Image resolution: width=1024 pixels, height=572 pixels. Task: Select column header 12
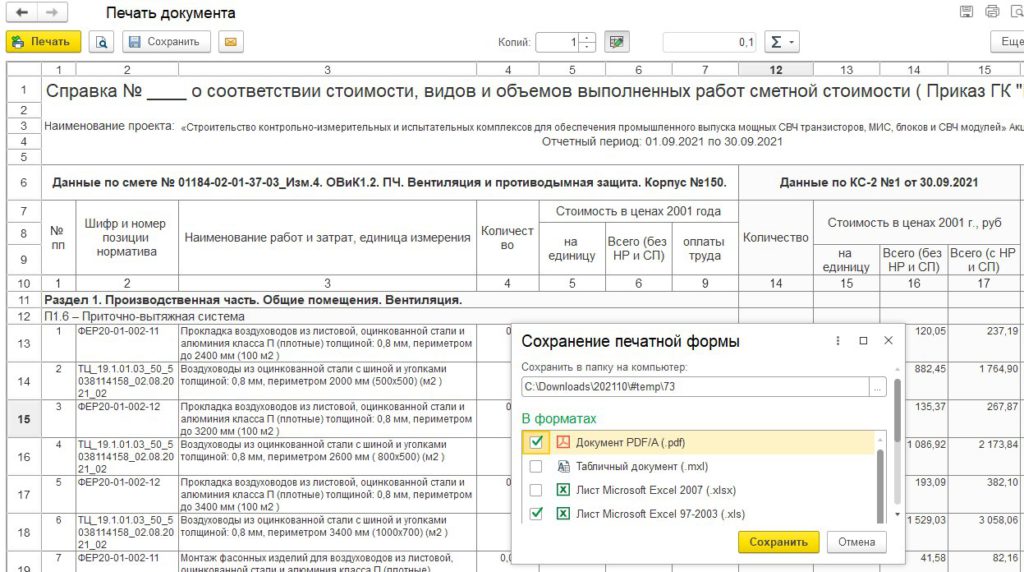tap(776, 70)
